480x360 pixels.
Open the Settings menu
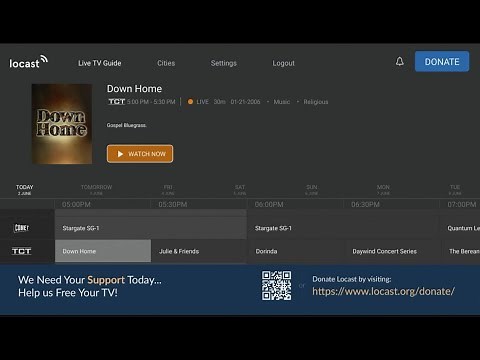(x=224, y=63)
